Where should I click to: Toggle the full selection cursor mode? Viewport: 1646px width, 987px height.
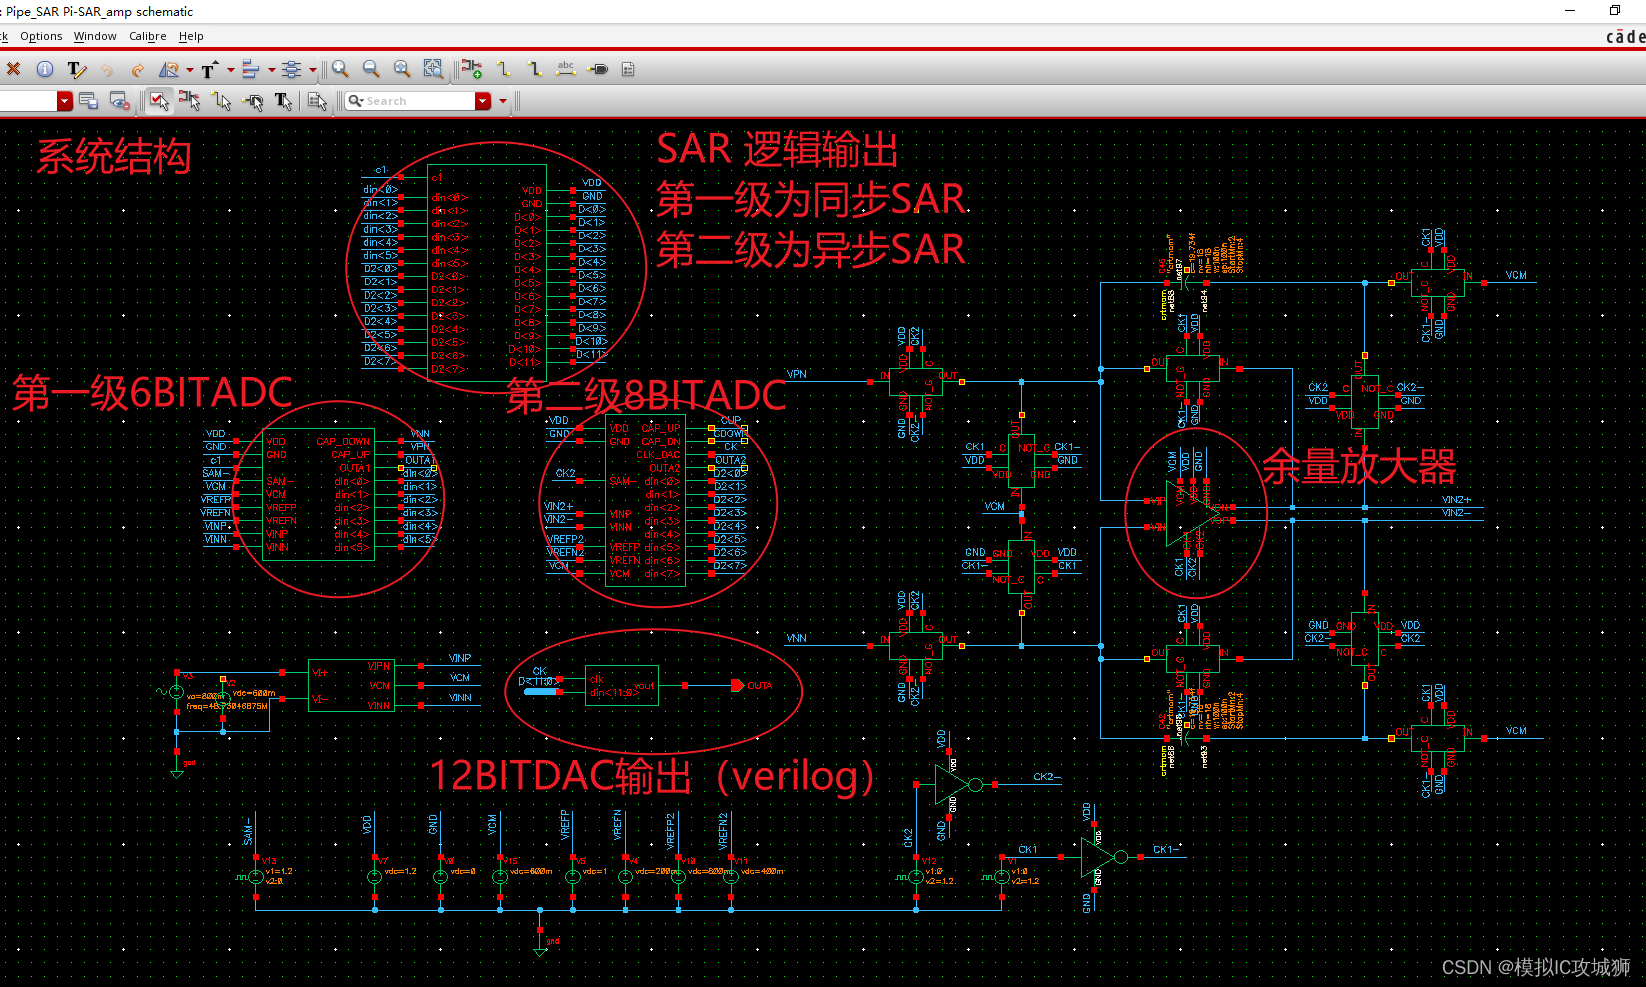158,100
